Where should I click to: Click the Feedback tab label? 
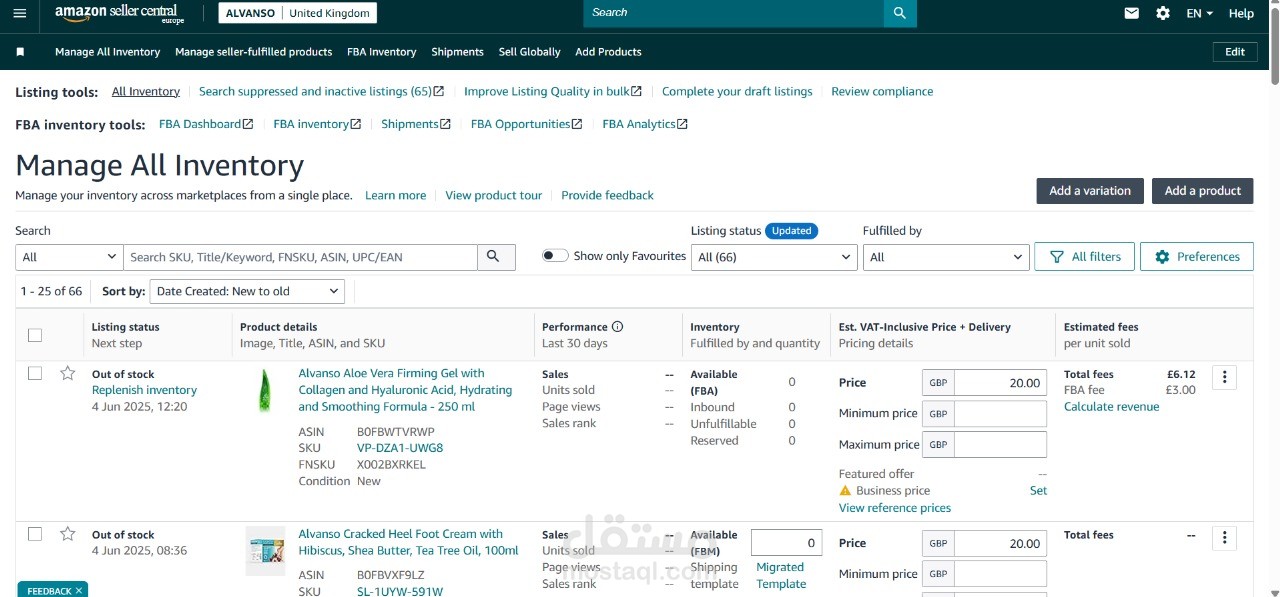(x=48, y=590)
